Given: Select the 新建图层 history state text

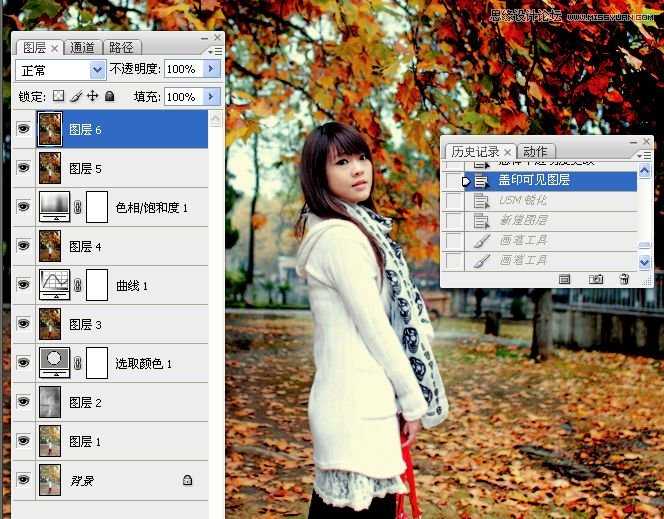Looking at the screenshot, I should pos(523,220).
